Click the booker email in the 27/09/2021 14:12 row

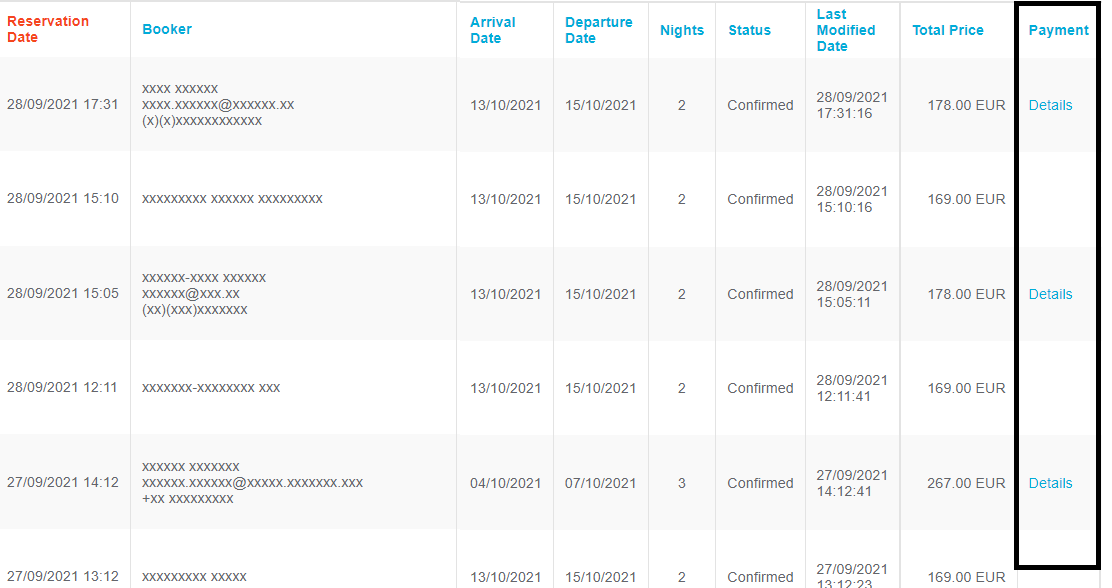[x=252, y=482]
